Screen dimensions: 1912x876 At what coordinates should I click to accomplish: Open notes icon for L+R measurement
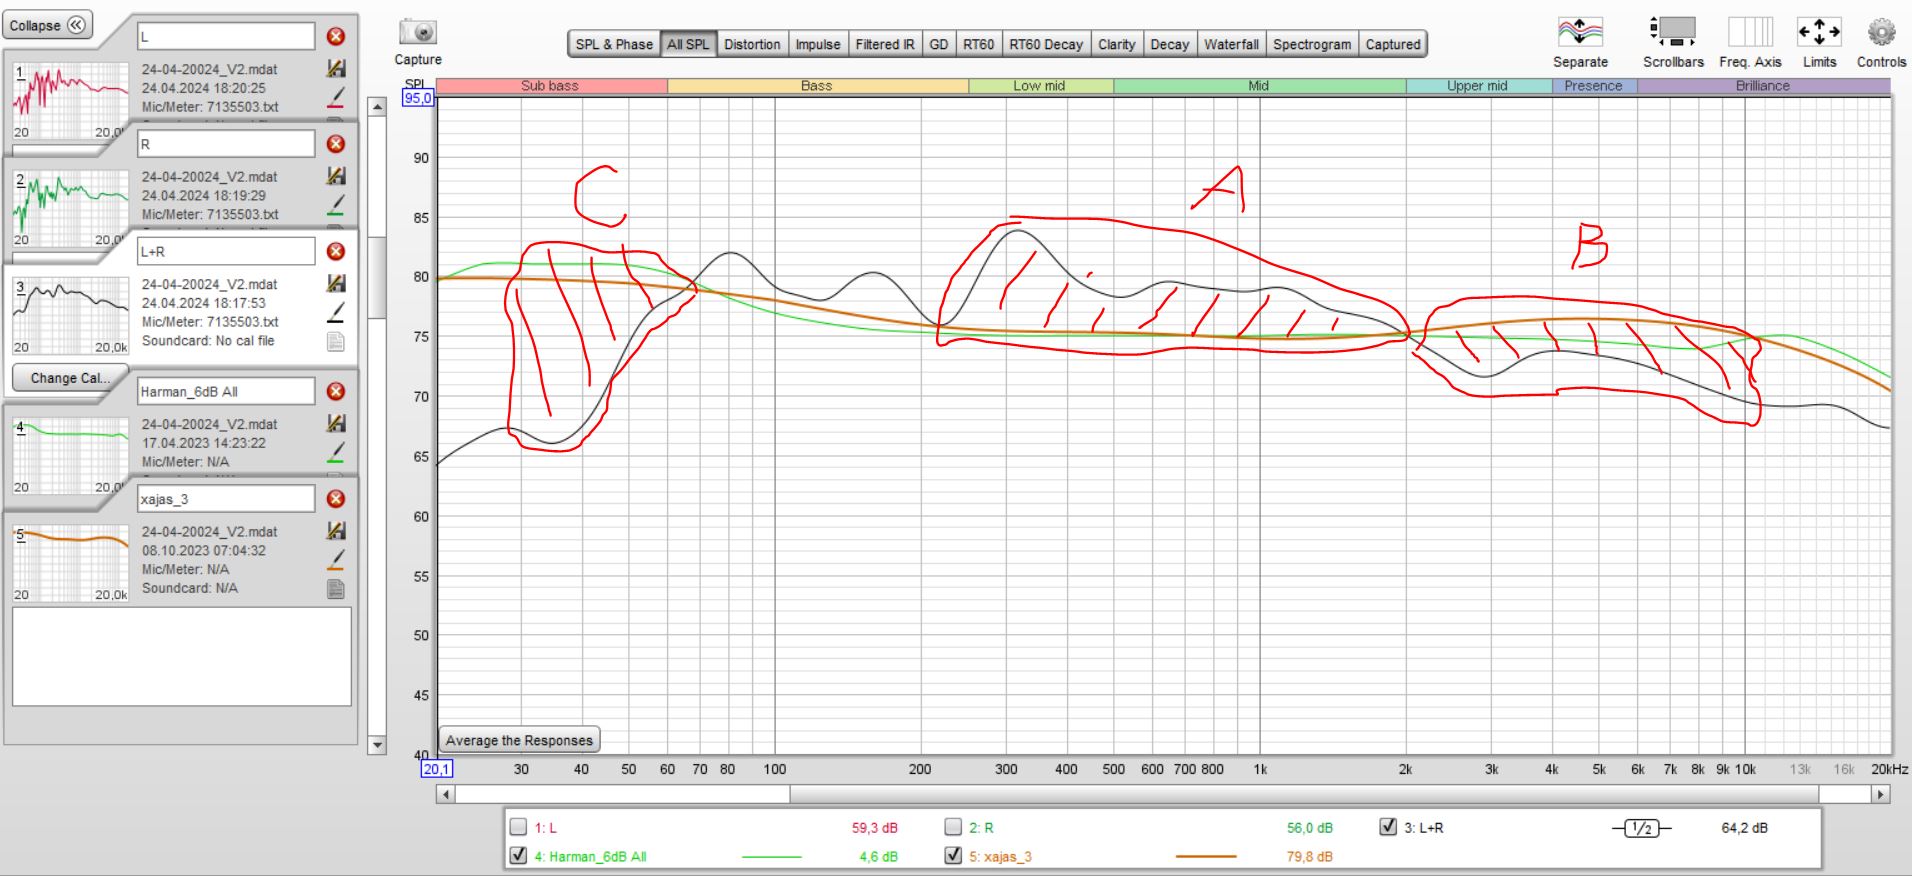click(x=336, y=341)
